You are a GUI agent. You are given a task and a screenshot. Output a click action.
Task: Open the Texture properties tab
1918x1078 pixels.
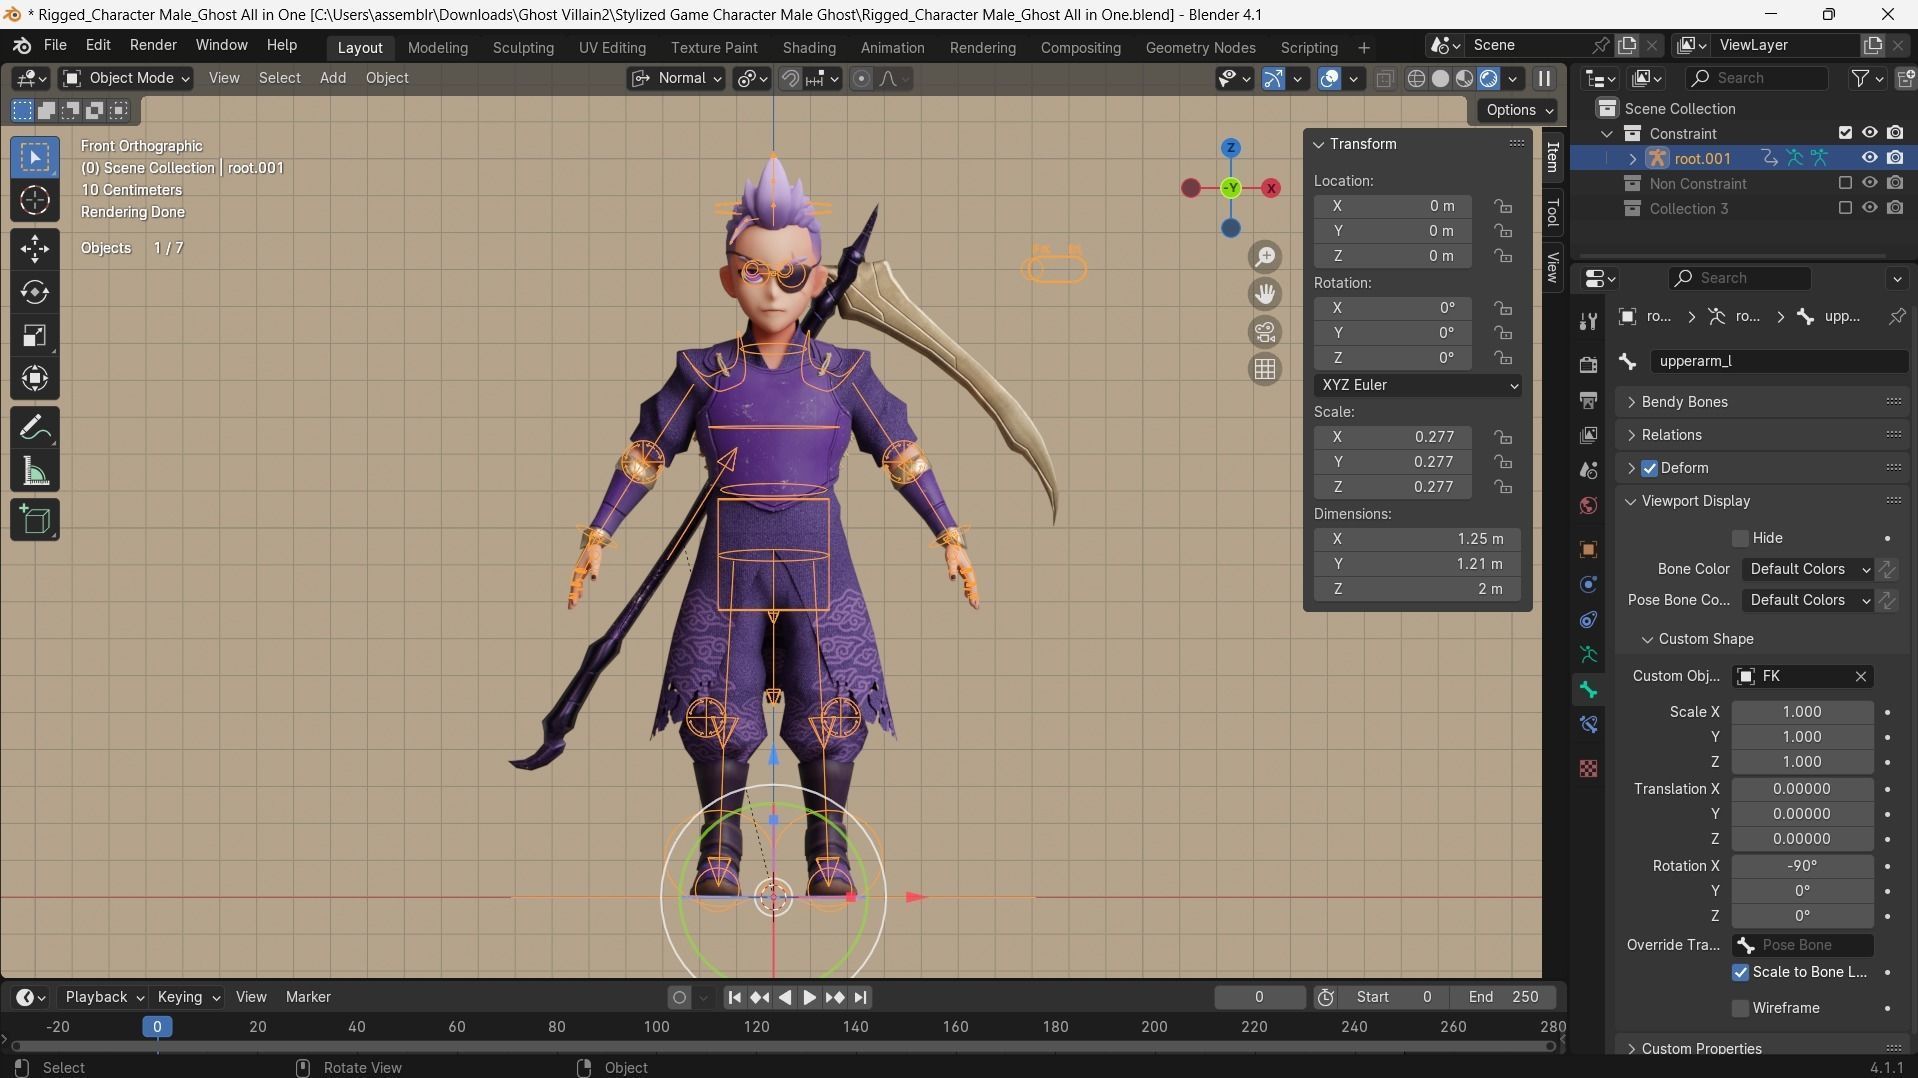point(1588,768)
